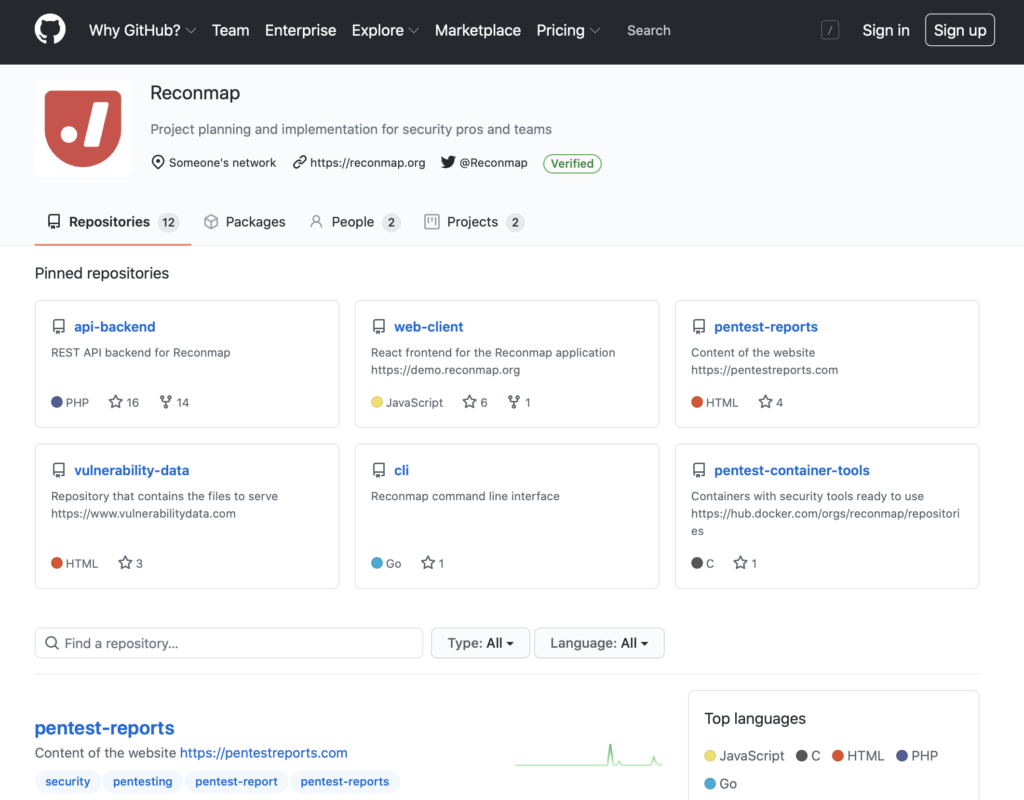This screenshot has height=800, width=1024.
Task: Open the Language: All filter dropdown
Action: pyautogui.click(x=599, y=643)
